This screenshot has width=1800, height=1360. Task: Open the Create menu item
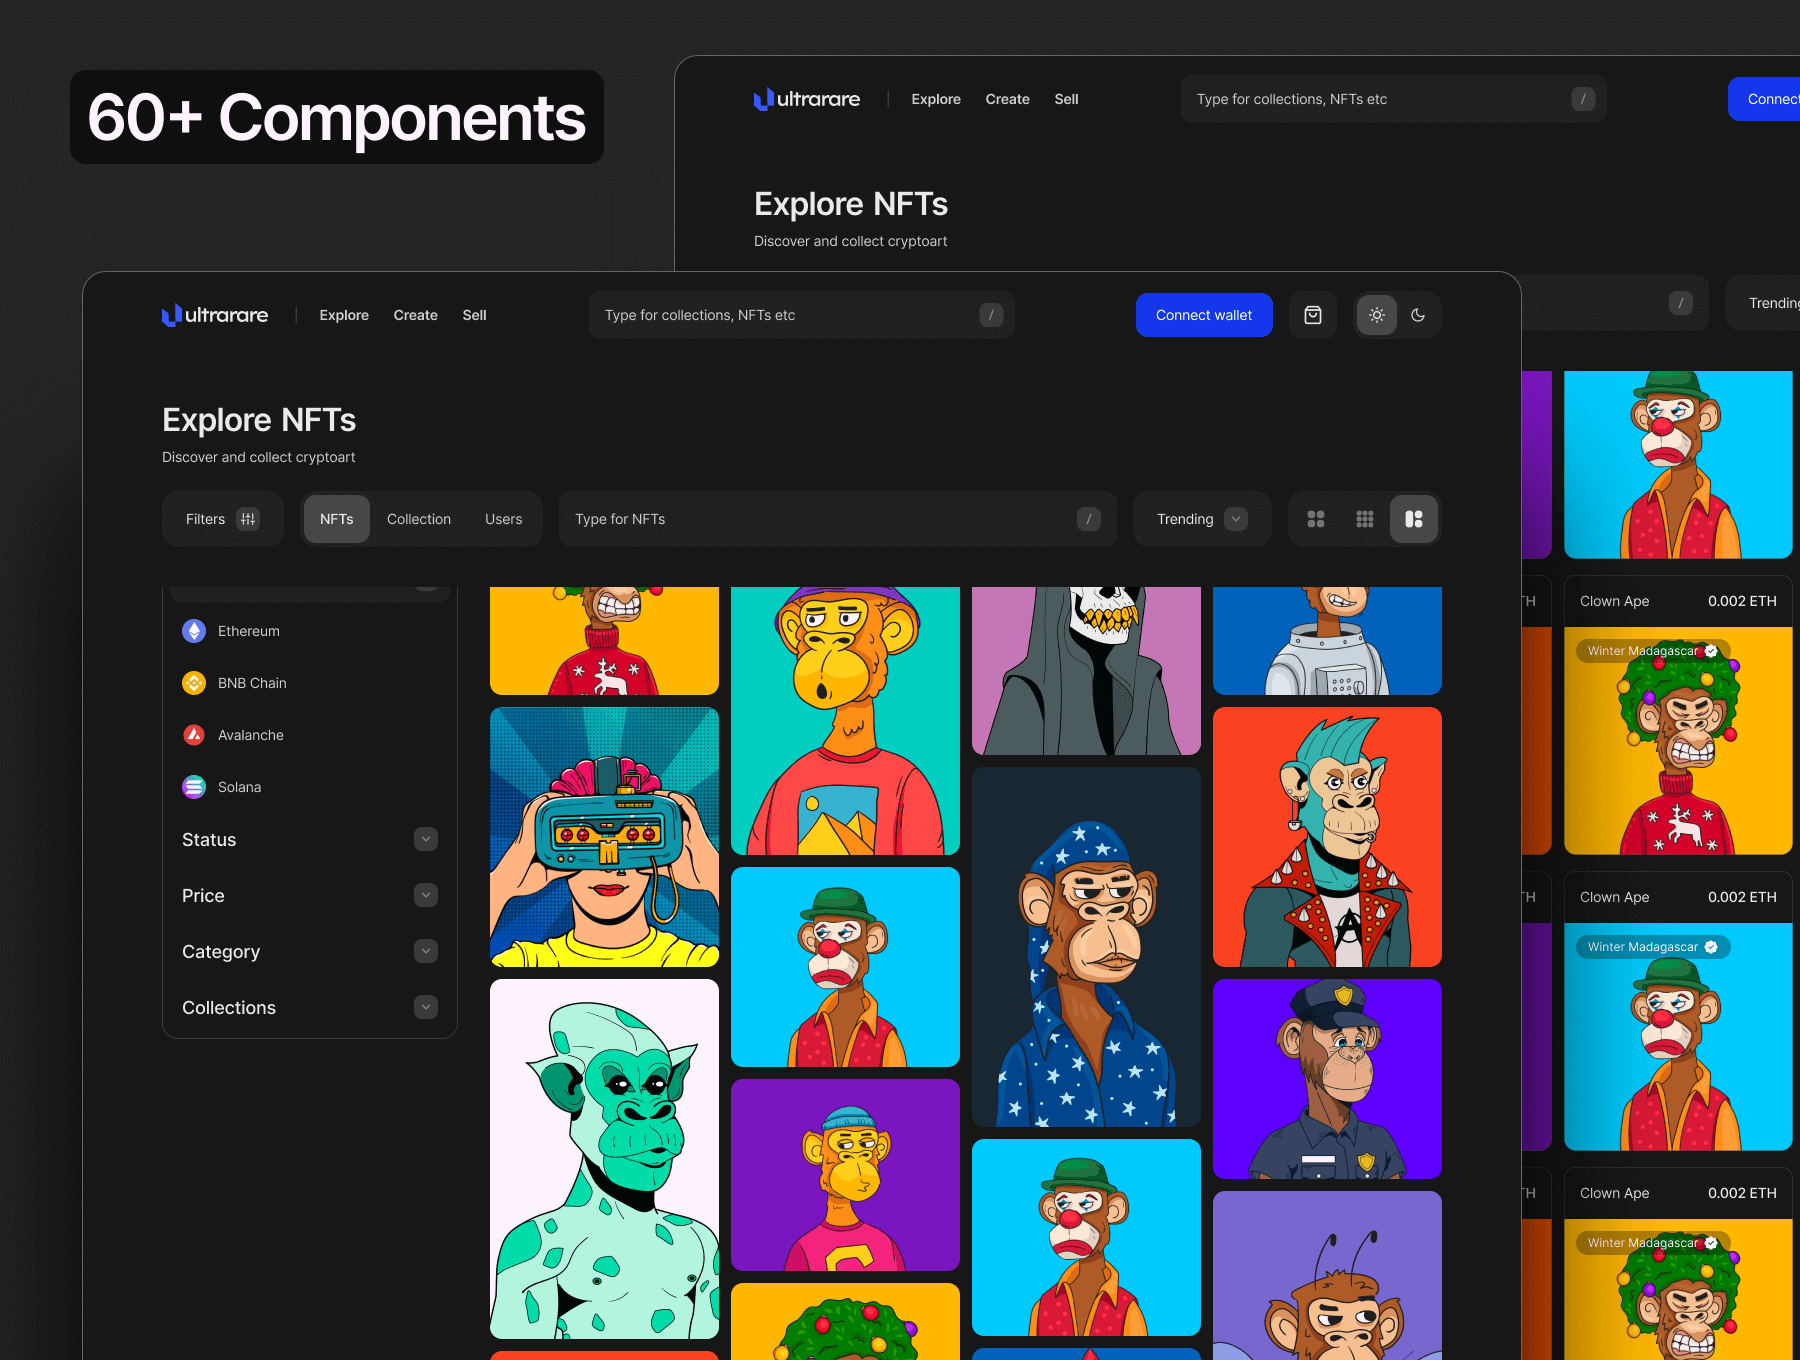click(x=415, y=315)
